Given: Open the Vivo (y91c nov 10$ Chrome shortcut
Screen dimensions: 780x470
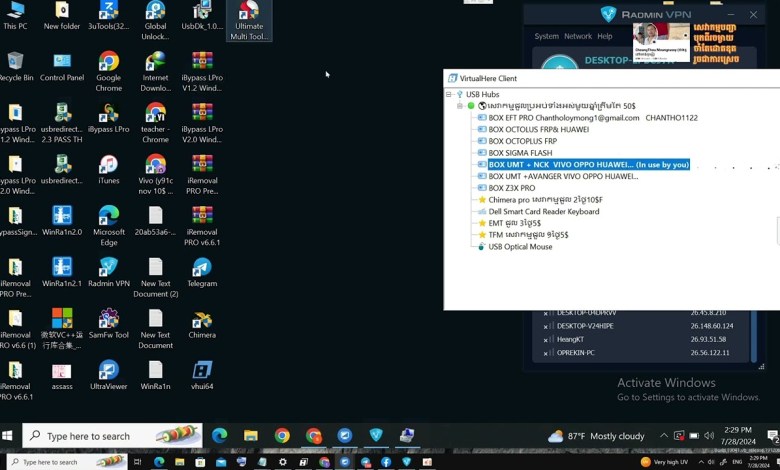Looking at the screenshot, I should point(155,174).
